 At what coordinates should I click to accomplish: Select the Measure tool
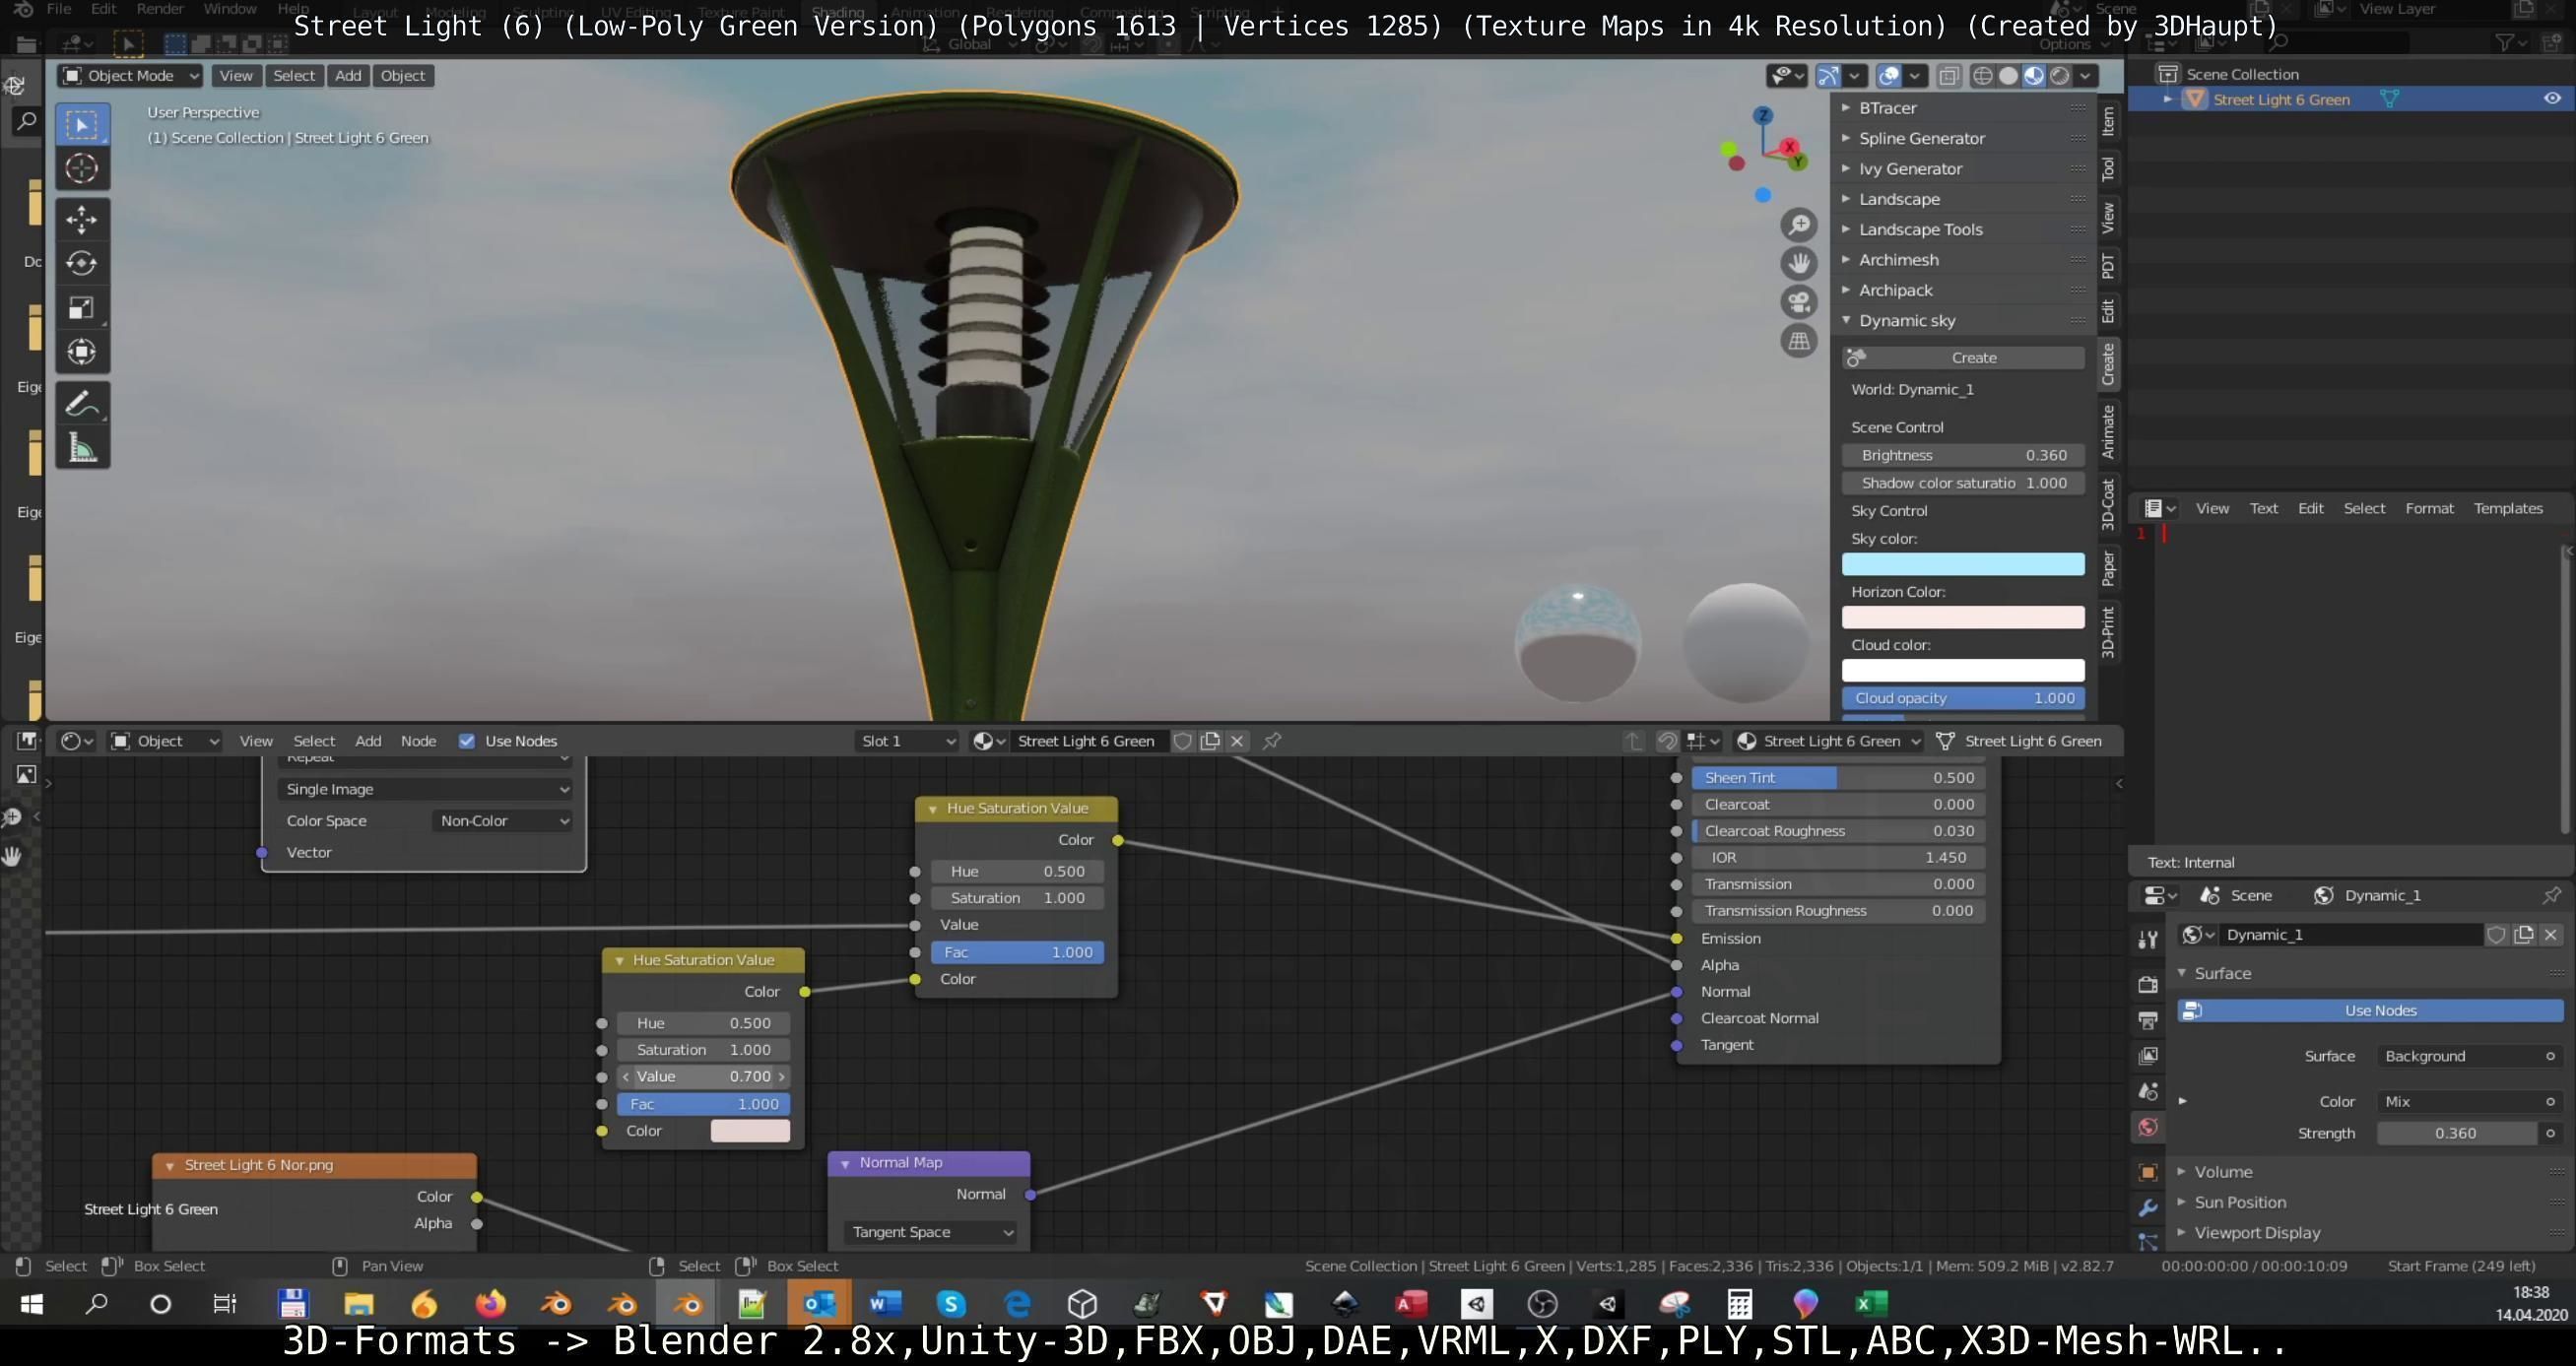[82, 448]
